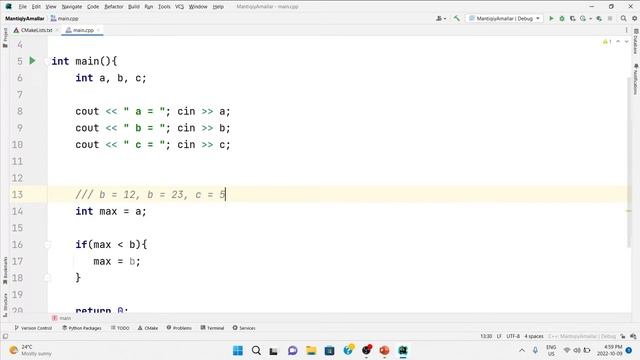Screen dimensions: 640x360
Task: Click MantiqiyAmallar project breadcrumb in navigation bar
Action: [x=24, y=18]
